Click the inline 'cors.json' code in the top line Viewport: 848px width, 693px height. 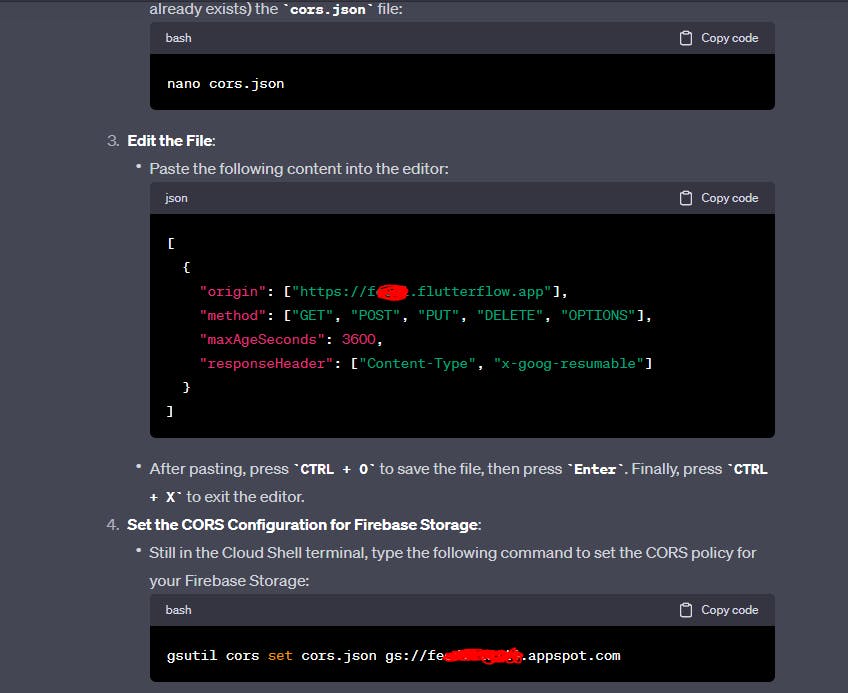coord(328,10)
